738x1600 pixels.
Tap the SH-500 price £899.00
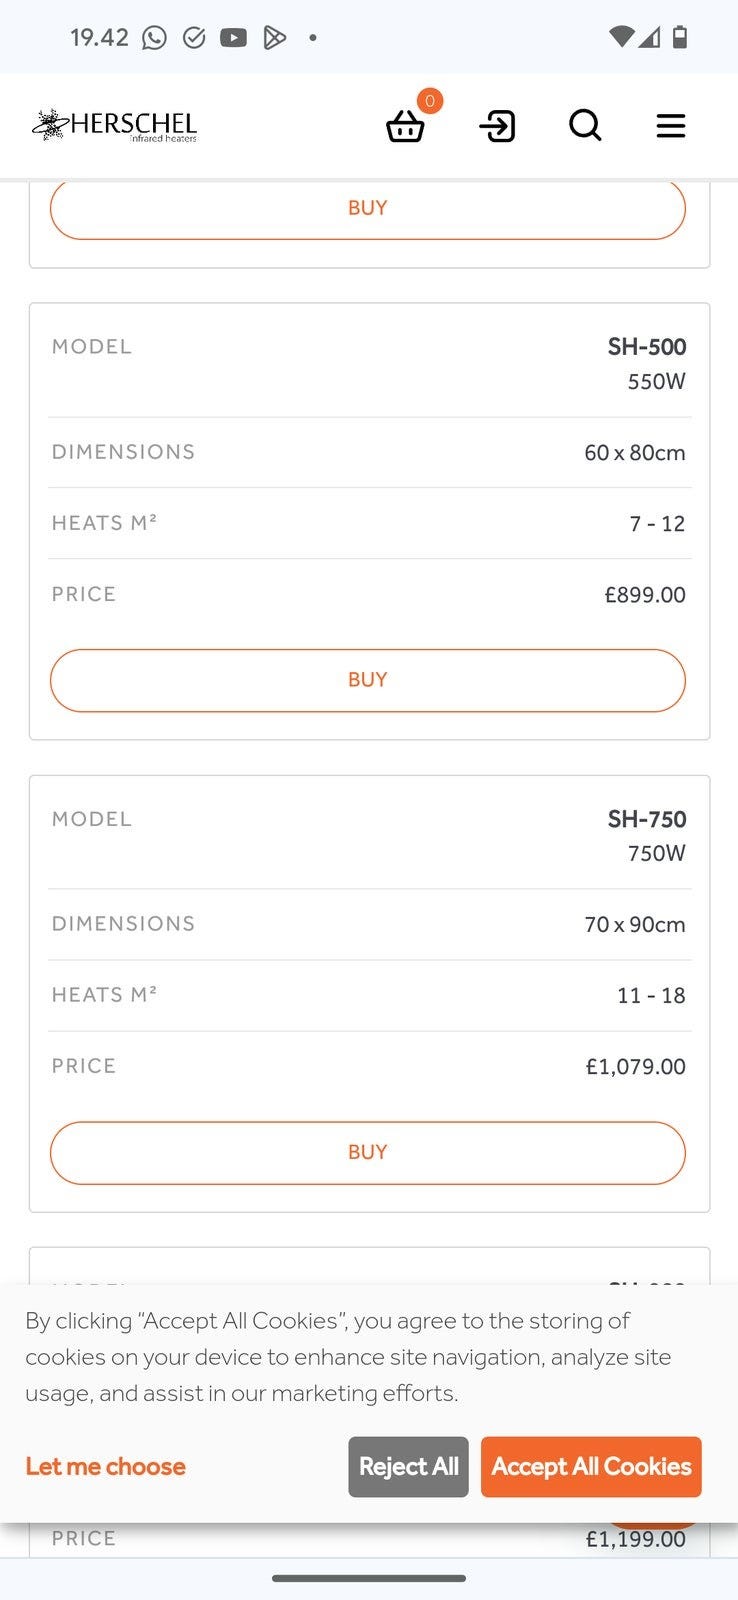[x=645, y=595]
